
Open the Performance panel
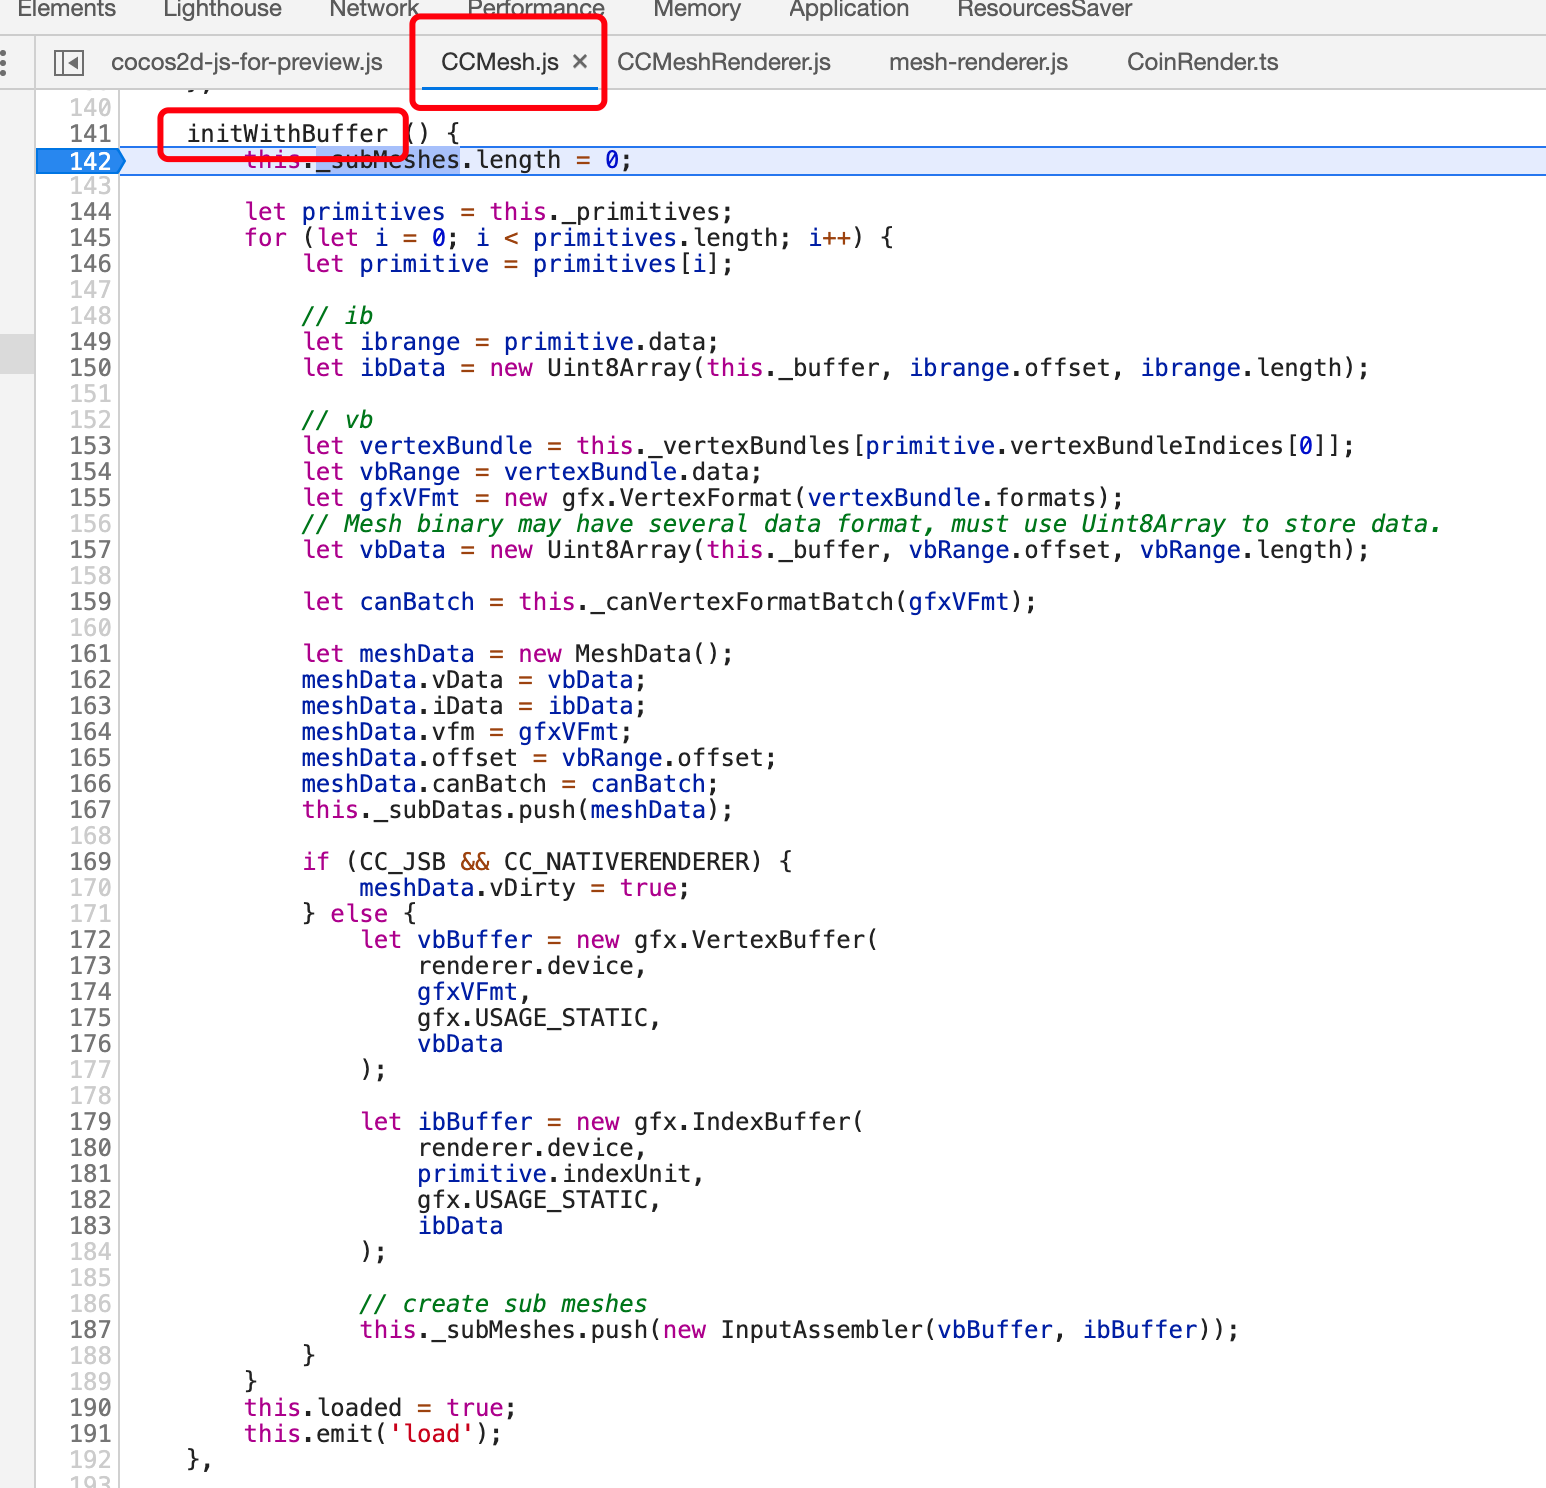536,9
